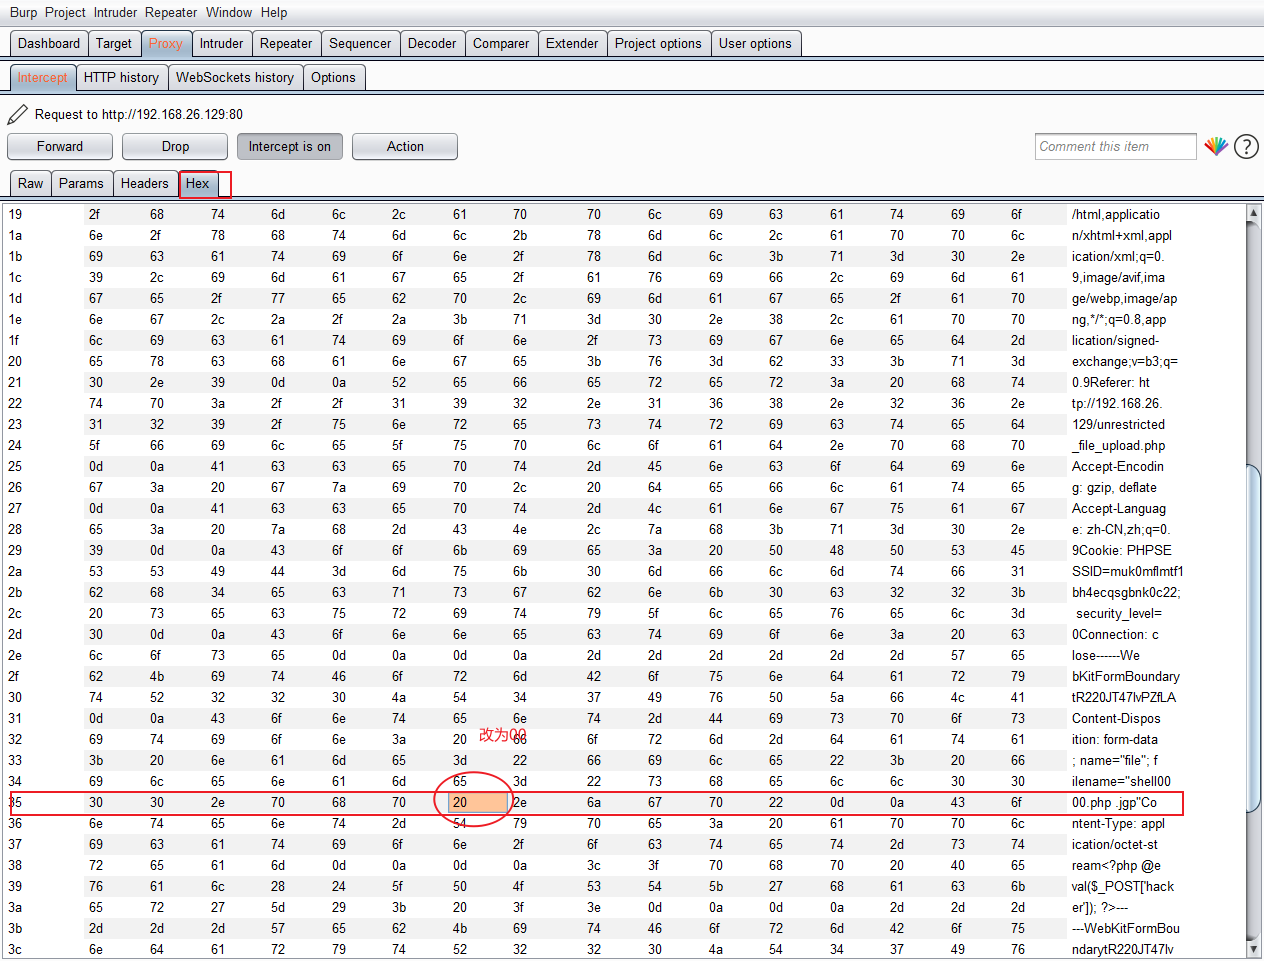Click ASCII text 'ntent-Type: appl'
This screenshot has width=1264, height=961.
[x=1118, y=823]
